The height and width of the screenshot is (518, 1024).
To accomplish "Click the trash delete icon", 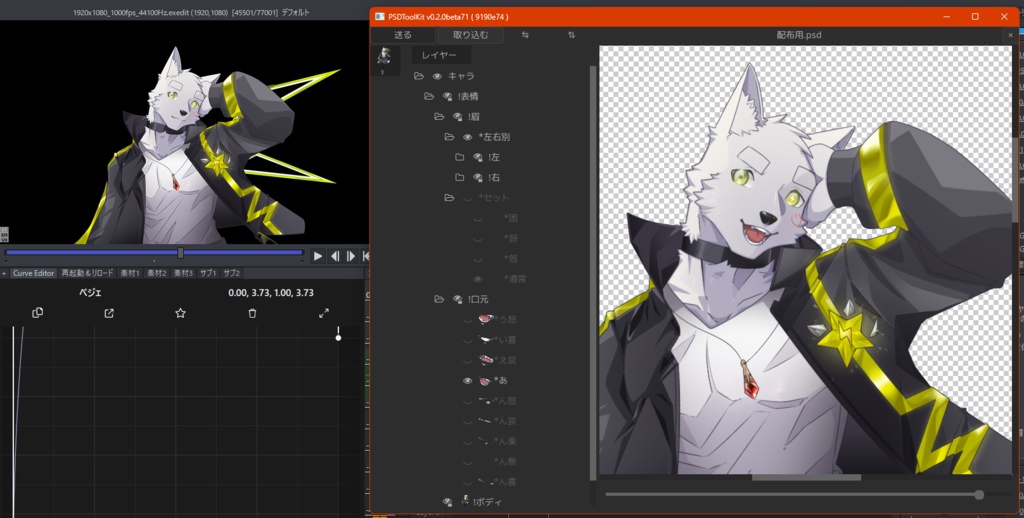I will point(252,313).
